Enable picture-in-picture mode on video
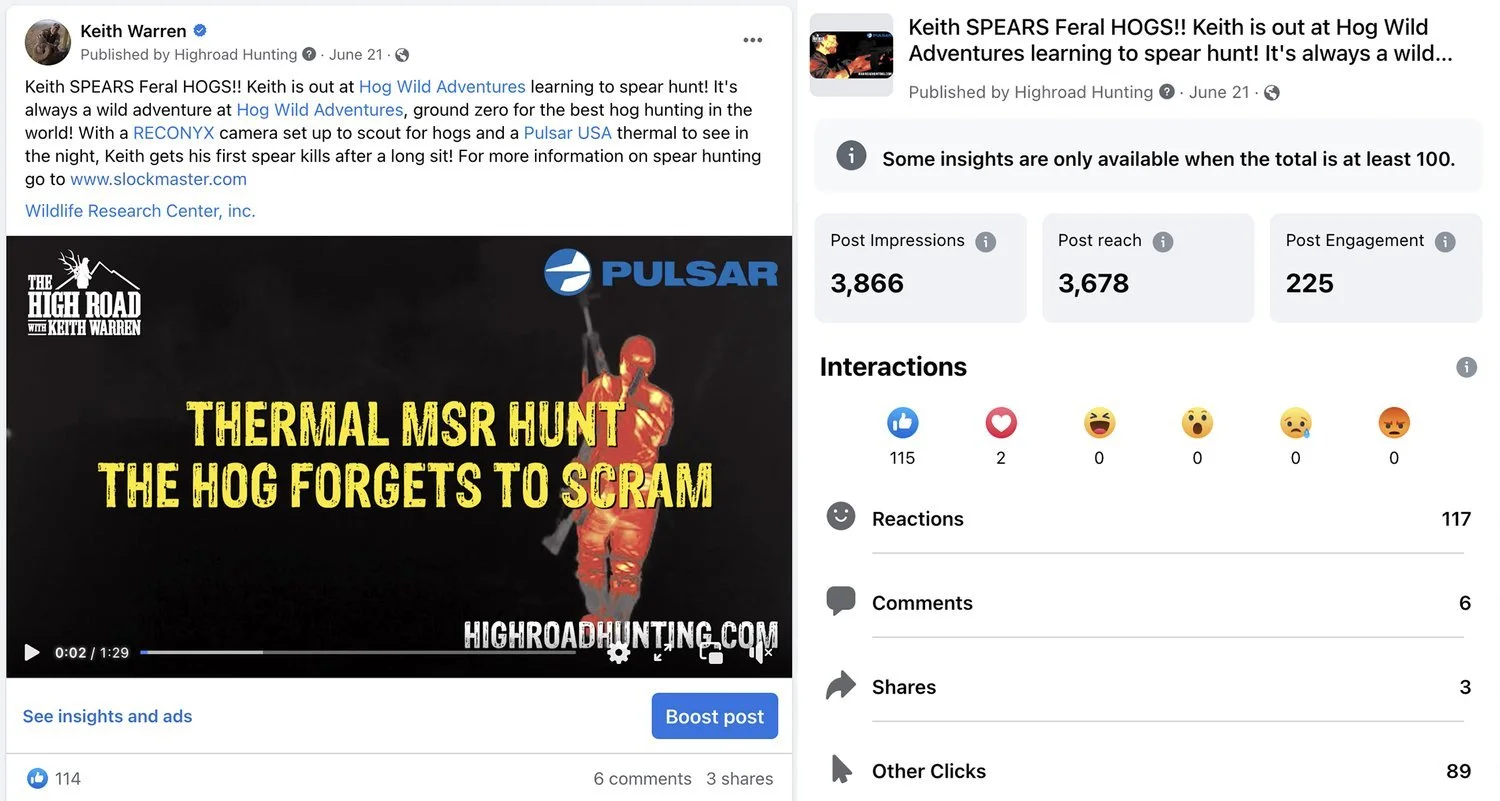 point(711,653)
